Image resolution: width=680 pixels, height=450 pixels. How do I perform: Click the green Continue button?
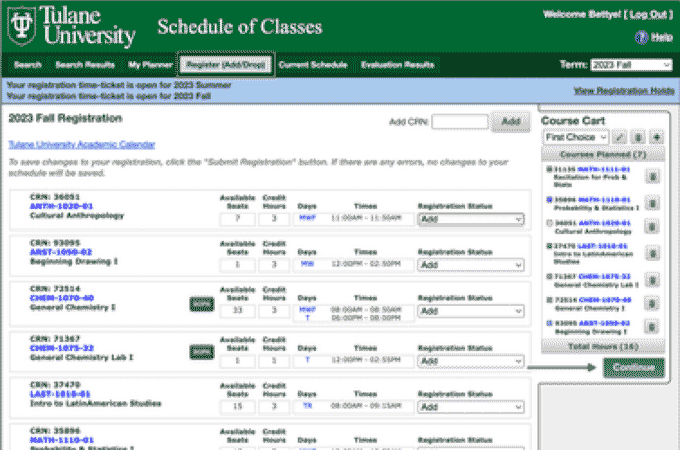click(x=634, y=368)
